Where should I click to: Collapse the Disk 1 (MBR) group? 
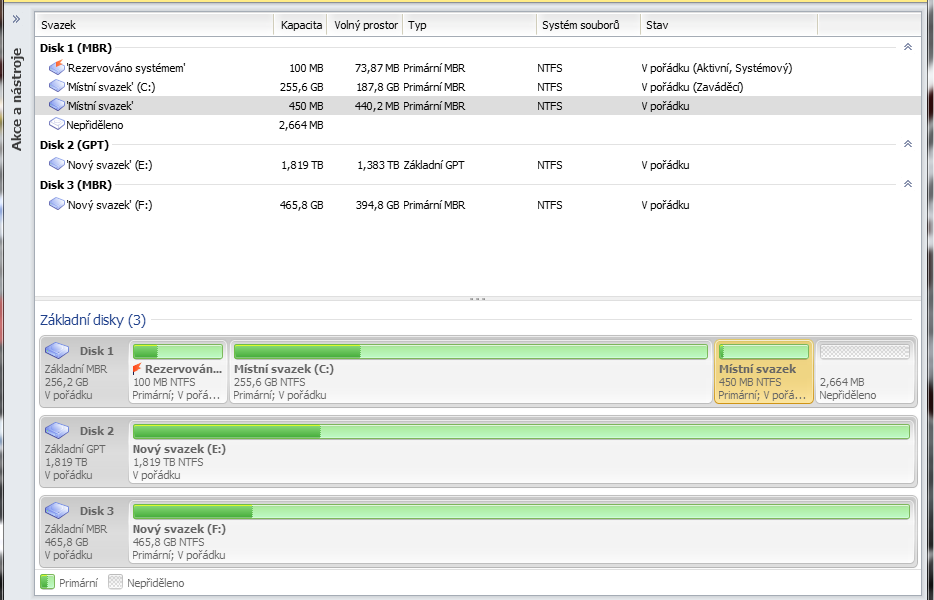tap(907, 47)
